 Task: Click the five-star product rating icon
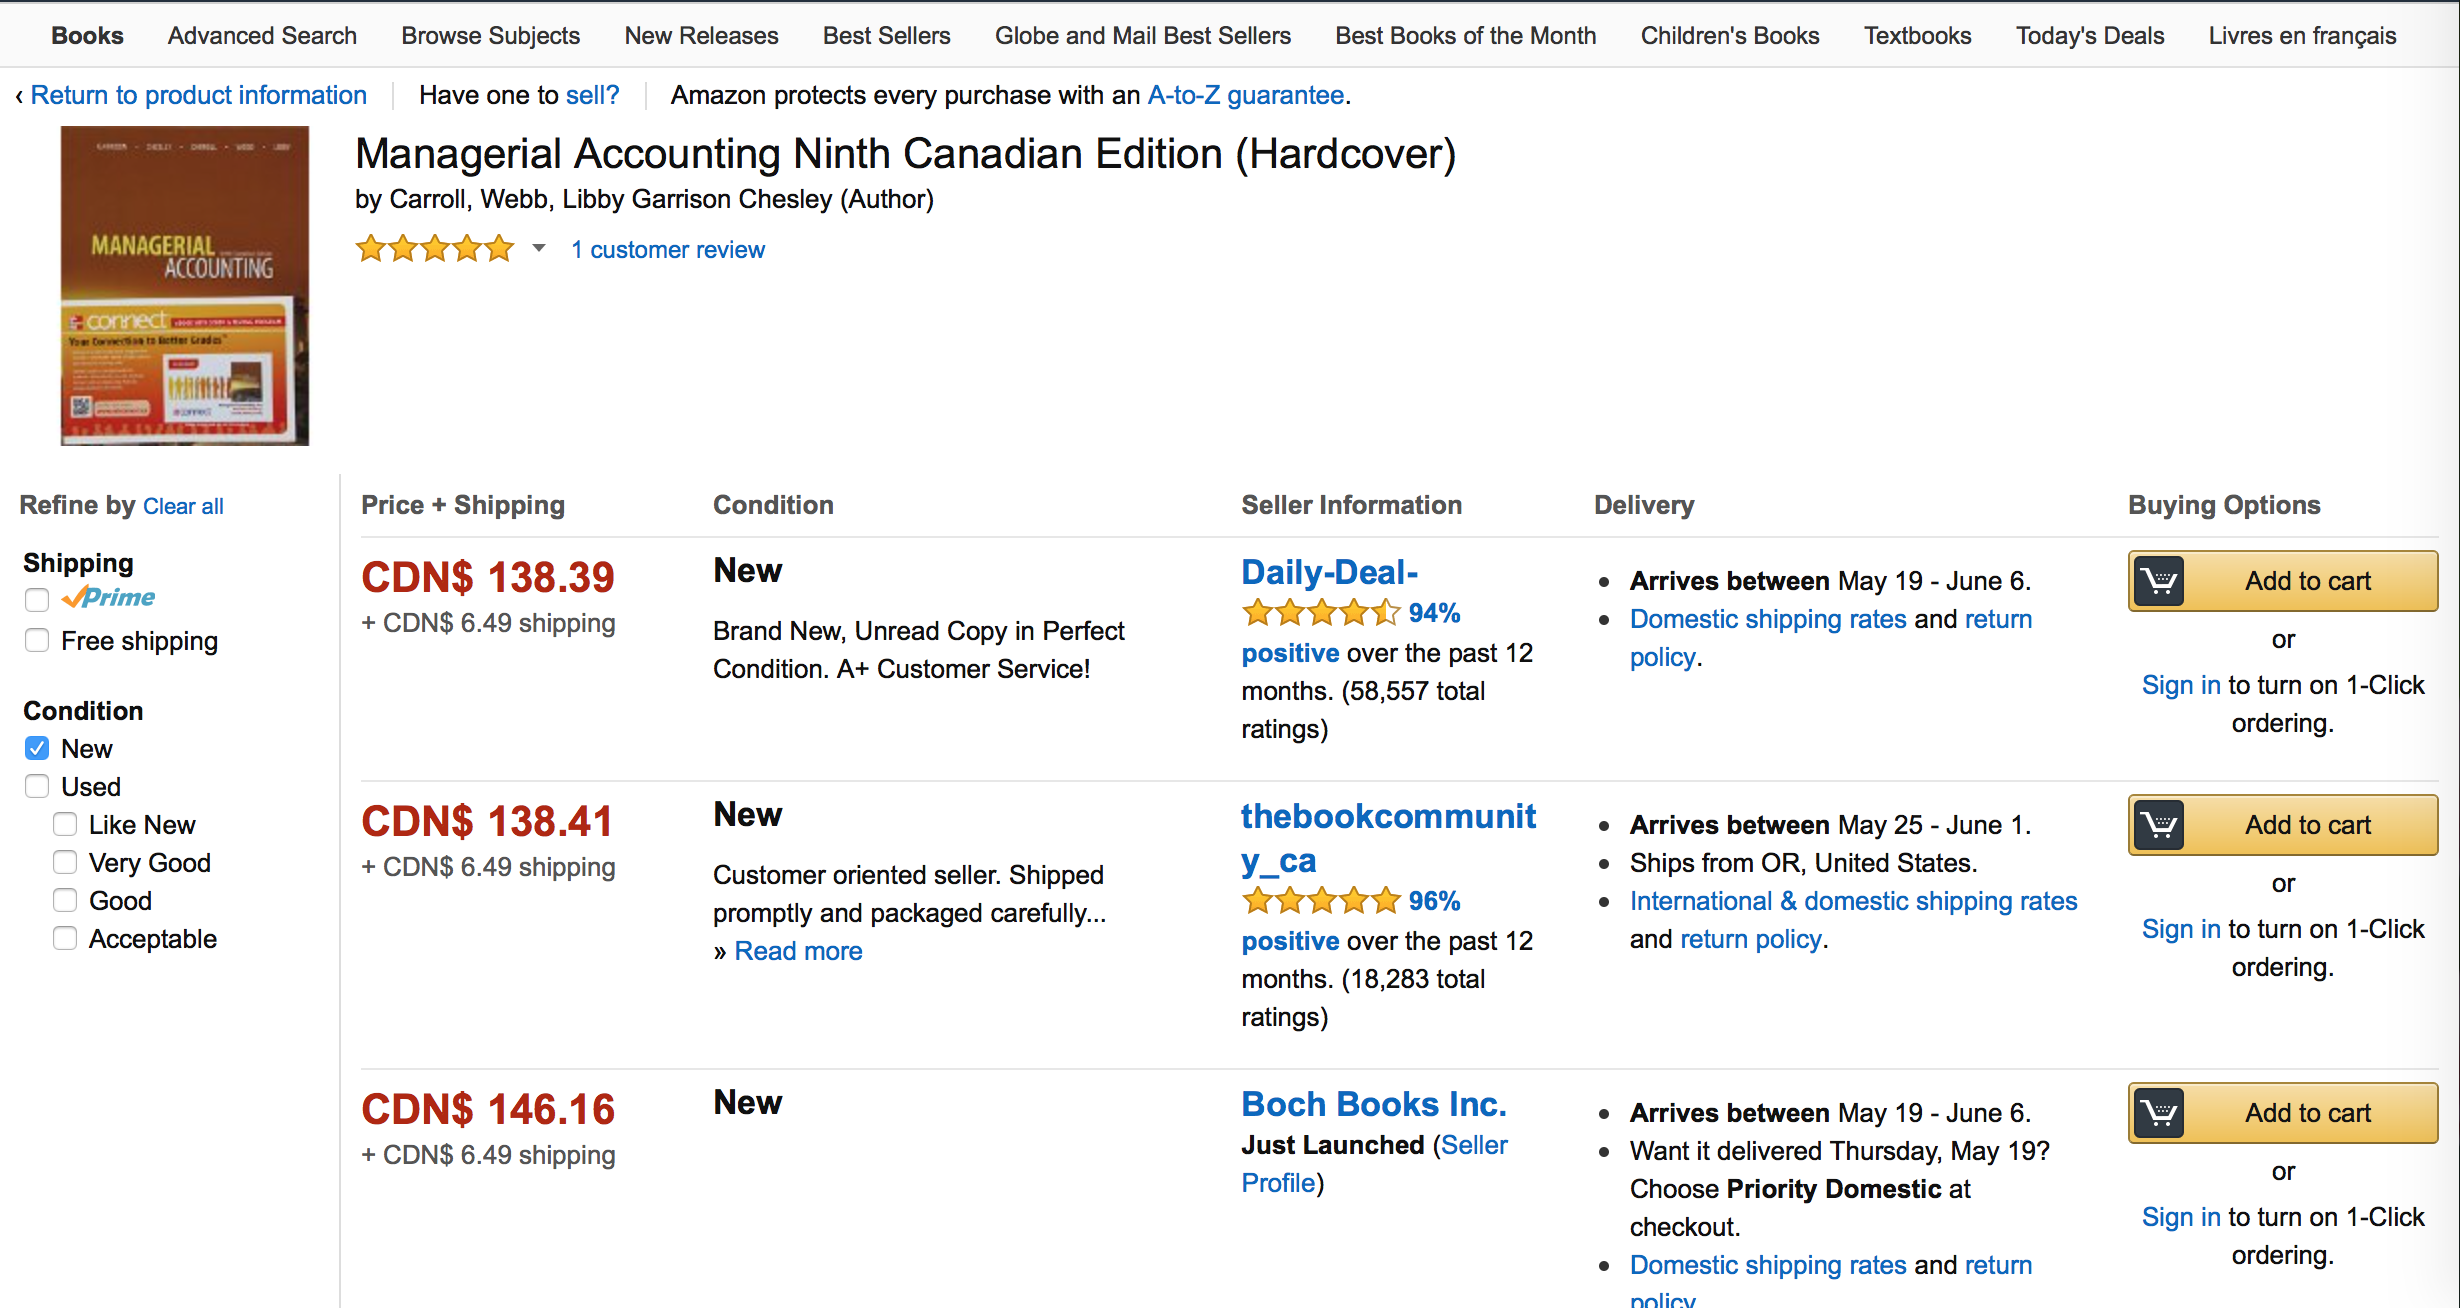(435, 249)
